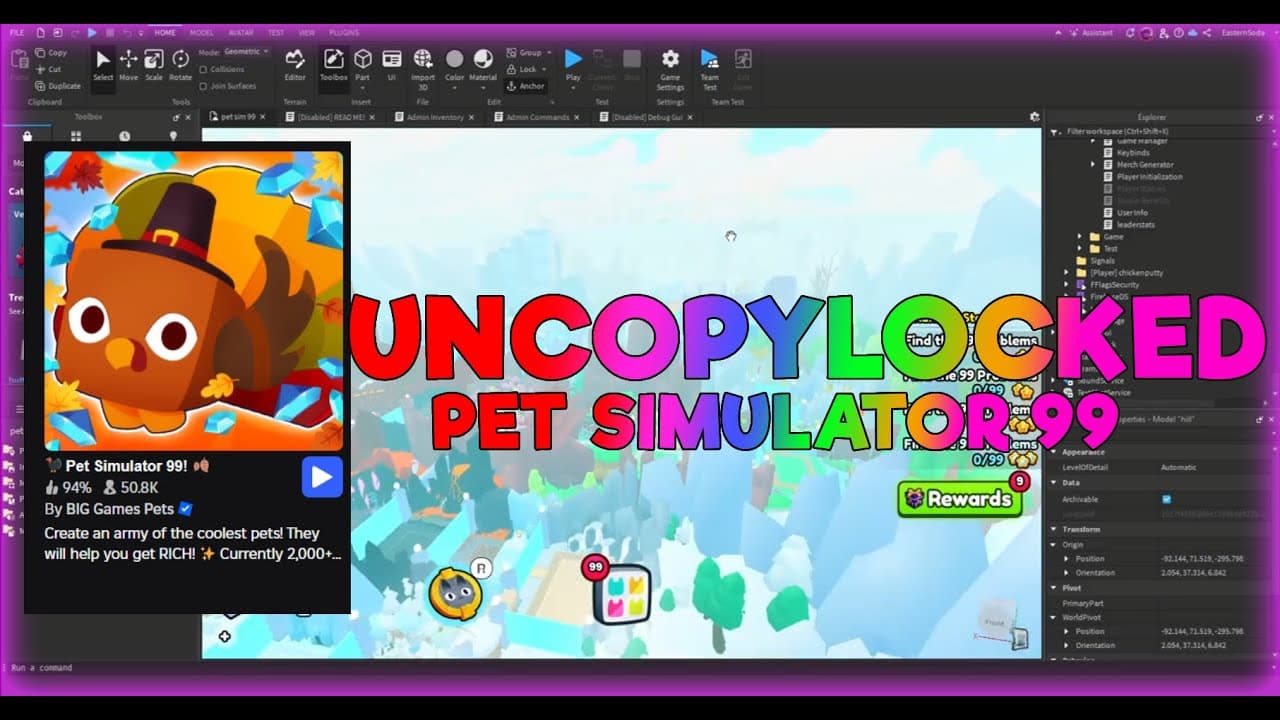Image resolution: width=1280 pixels, height=720 pixels.
Task: Open viewport settings gear
Action: (1034, 117)
